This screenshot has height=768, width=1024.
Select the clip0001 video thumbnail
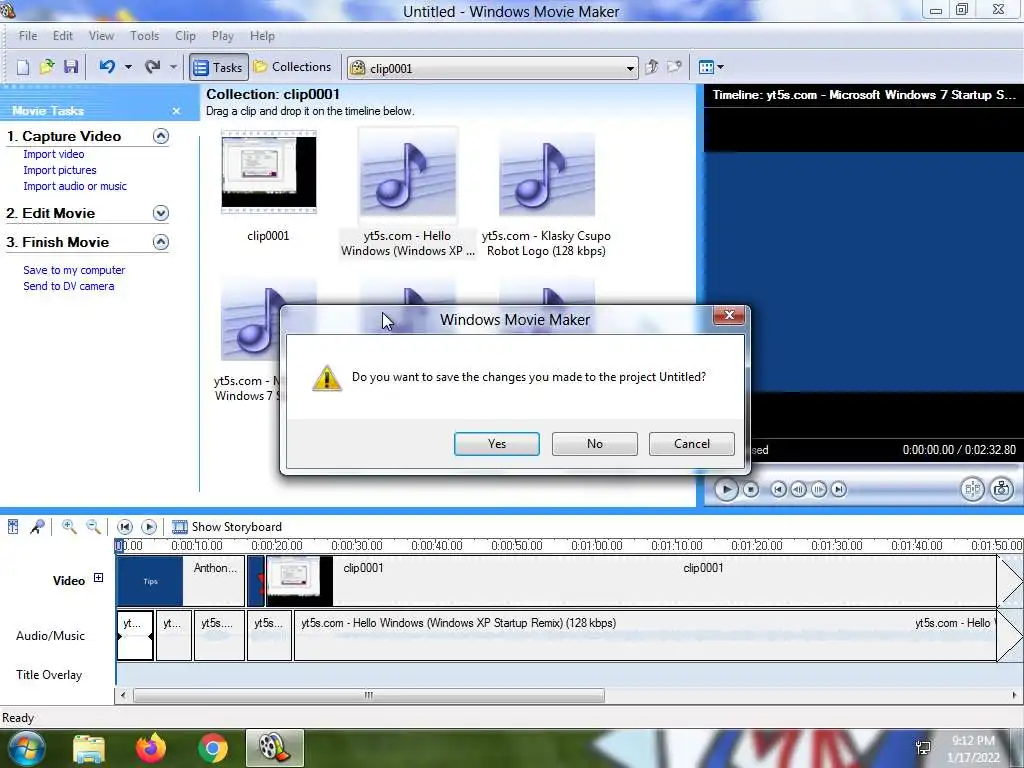point(268,172)
